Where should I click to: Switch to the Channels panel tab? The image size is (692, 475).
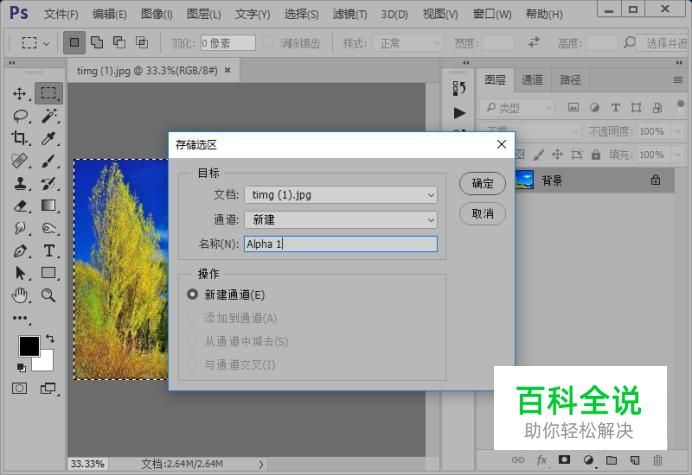(532, 80)
